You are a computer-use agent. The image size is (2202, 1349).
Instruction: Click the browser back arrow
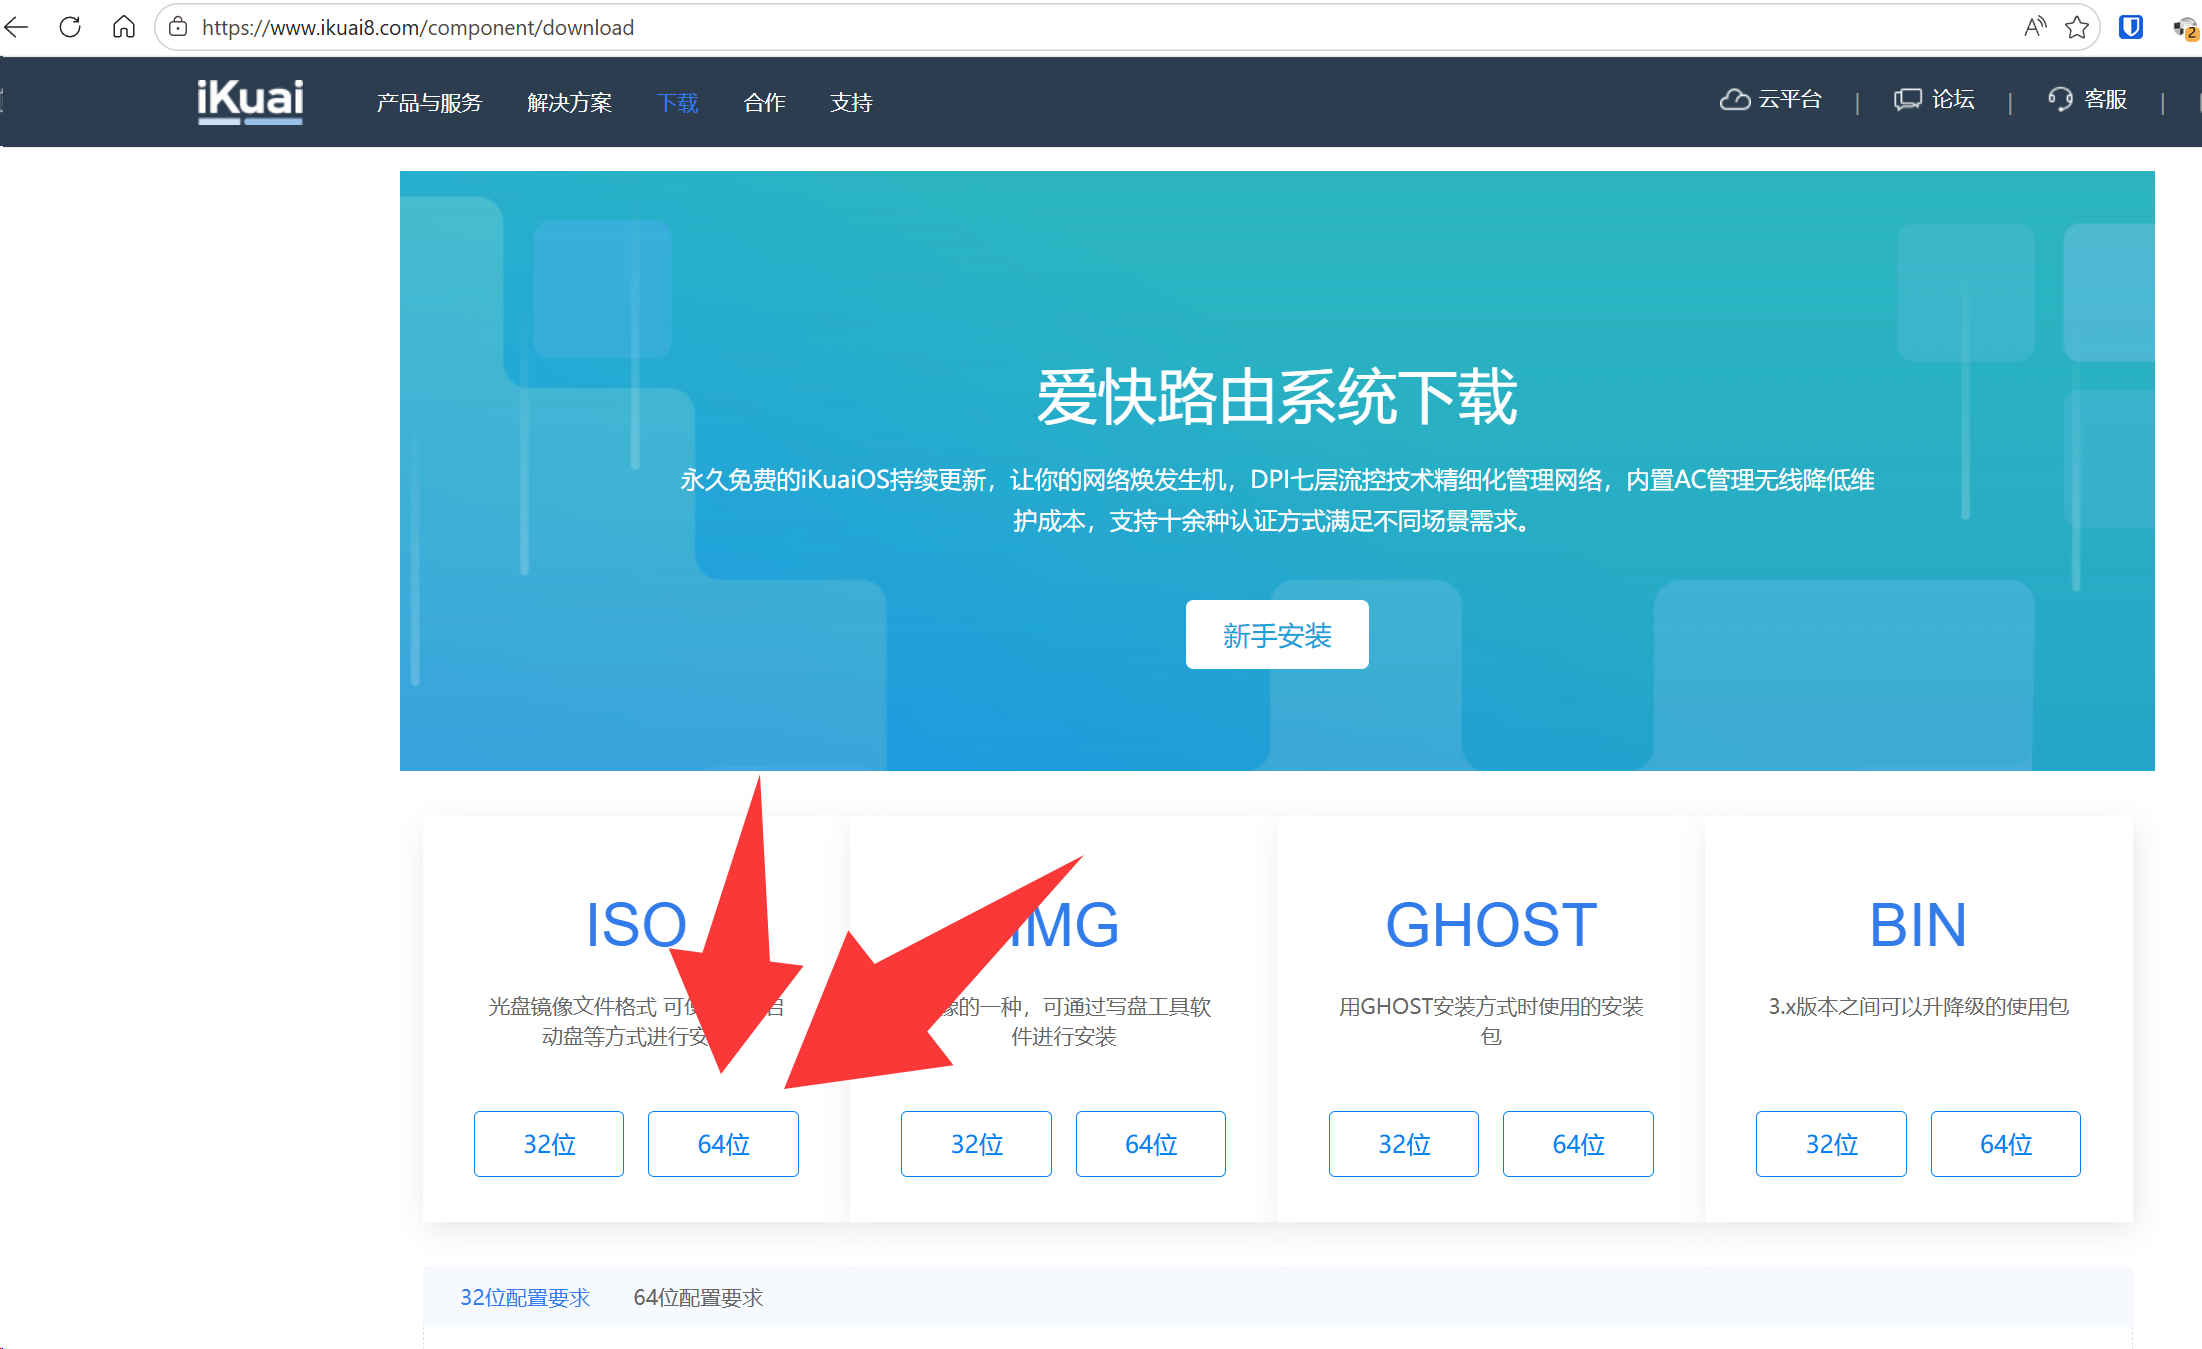tap(17, 27)
